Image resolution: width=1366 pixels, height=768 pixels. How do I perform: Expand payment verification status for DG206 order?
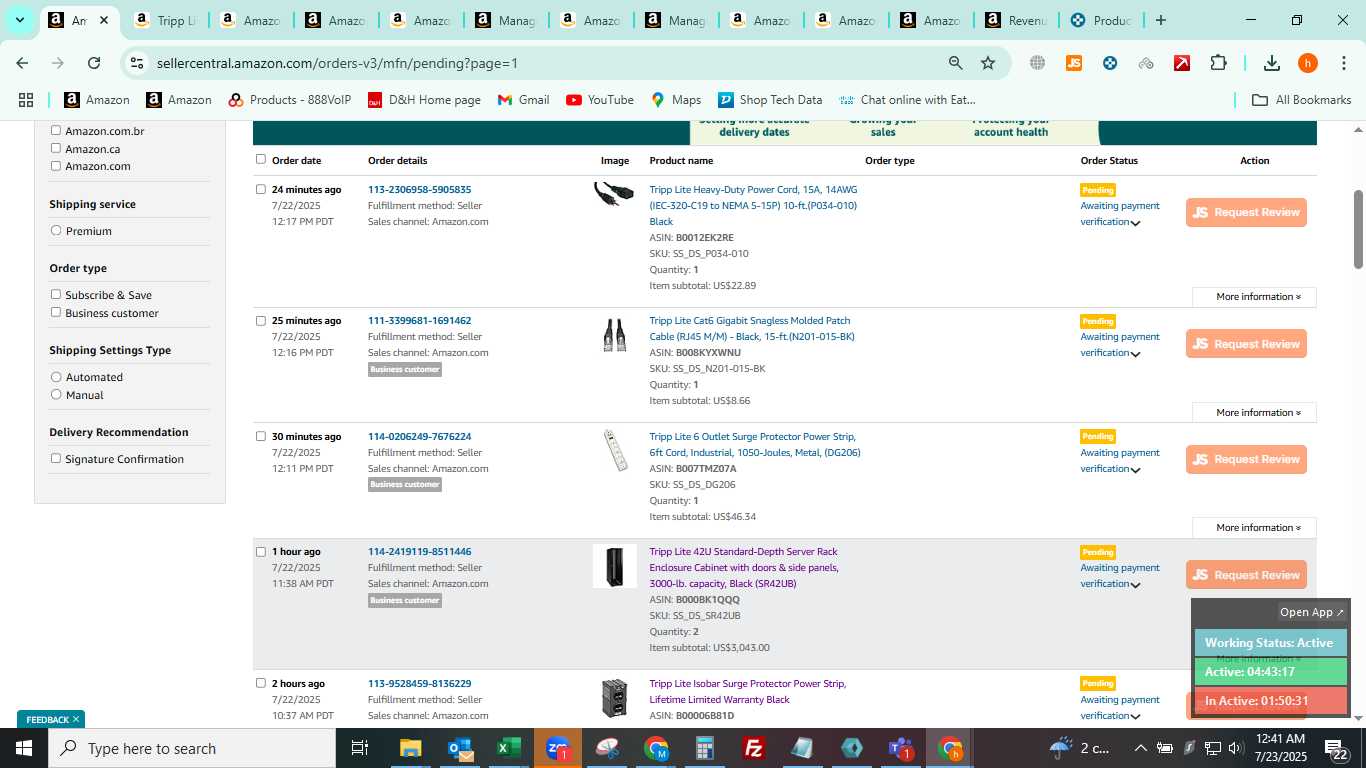tap(1136, 470)
